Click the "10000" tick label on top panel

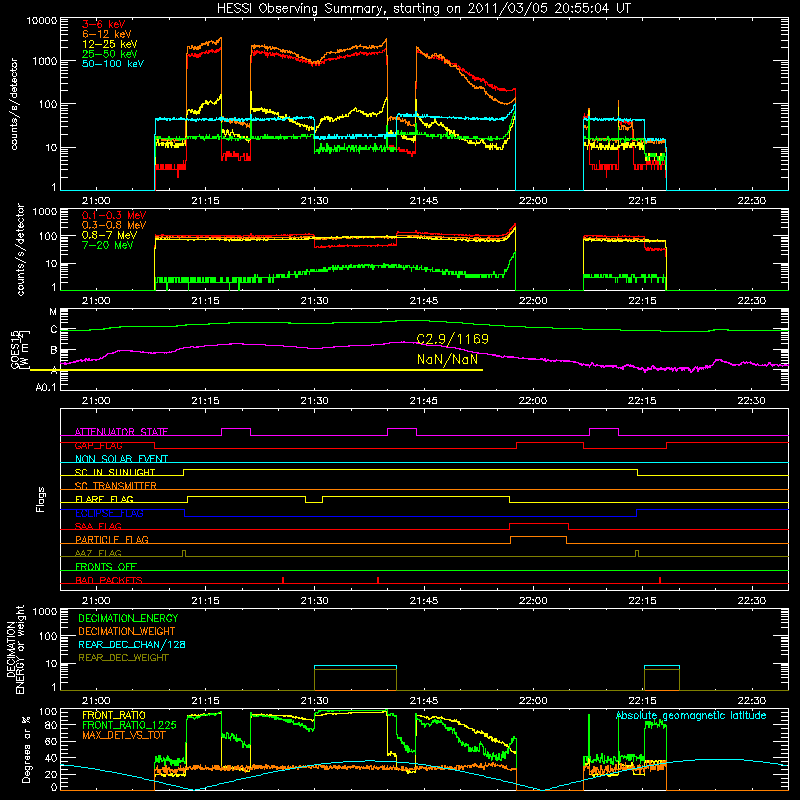42,20
